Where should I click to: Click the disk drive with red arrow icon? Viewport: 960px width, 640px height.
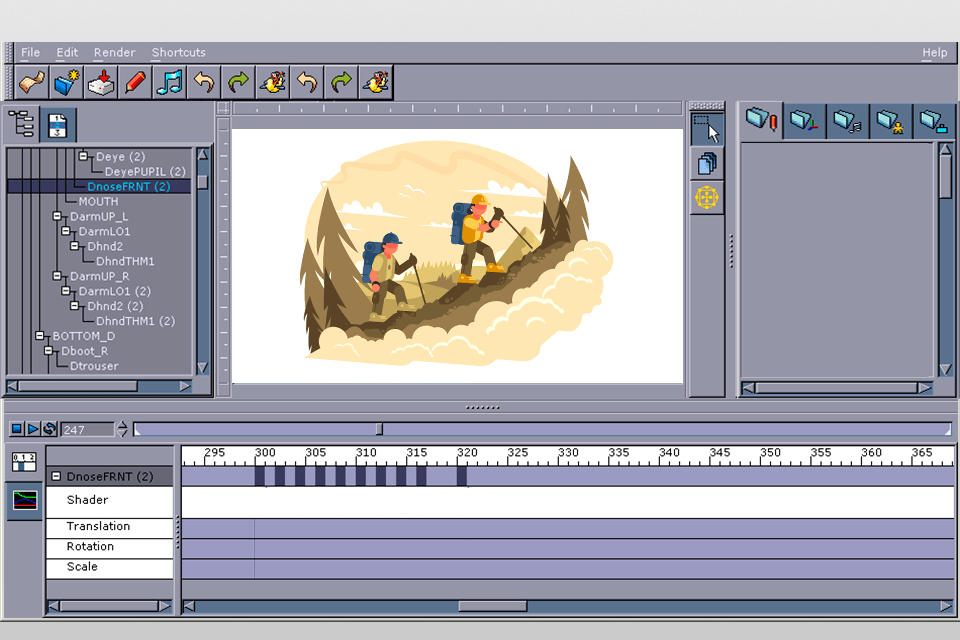coord(100,82)
